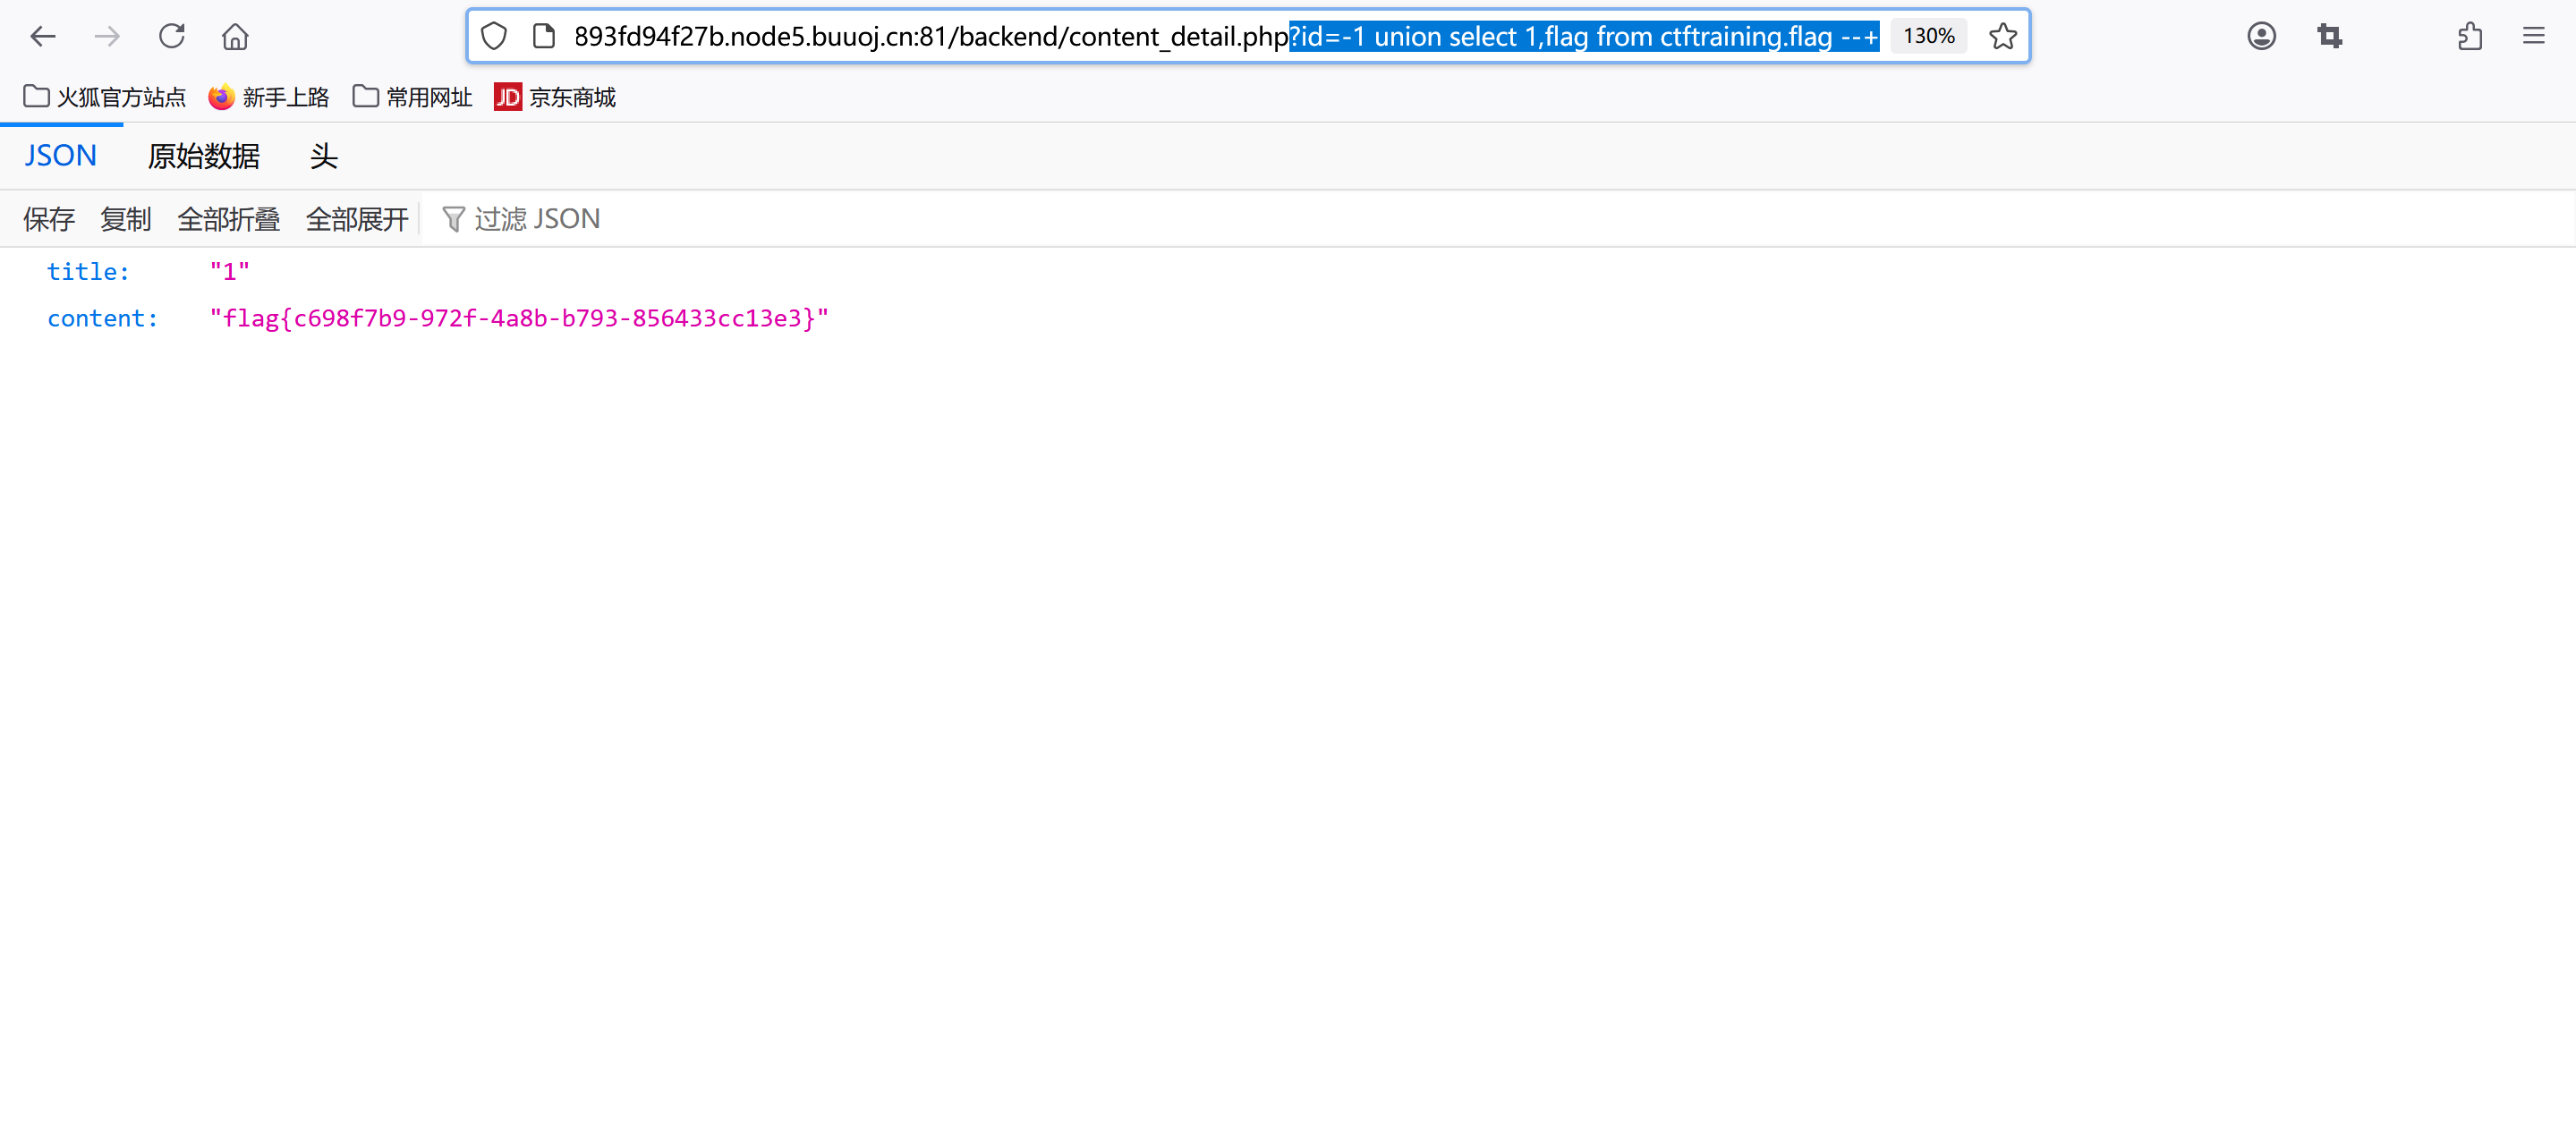This screenshot has height=1127, width=2576.
Task: Open the extensions puzzle icon
Action: click(2470, 37)
